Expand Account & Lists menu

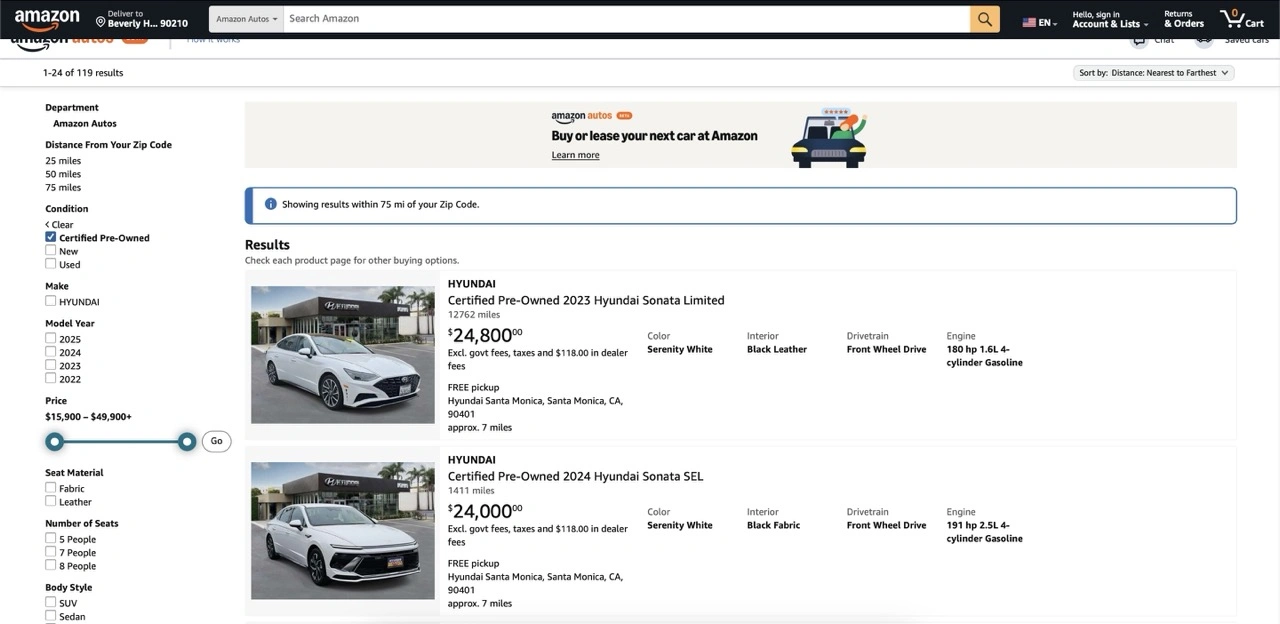click(1110, 19)
